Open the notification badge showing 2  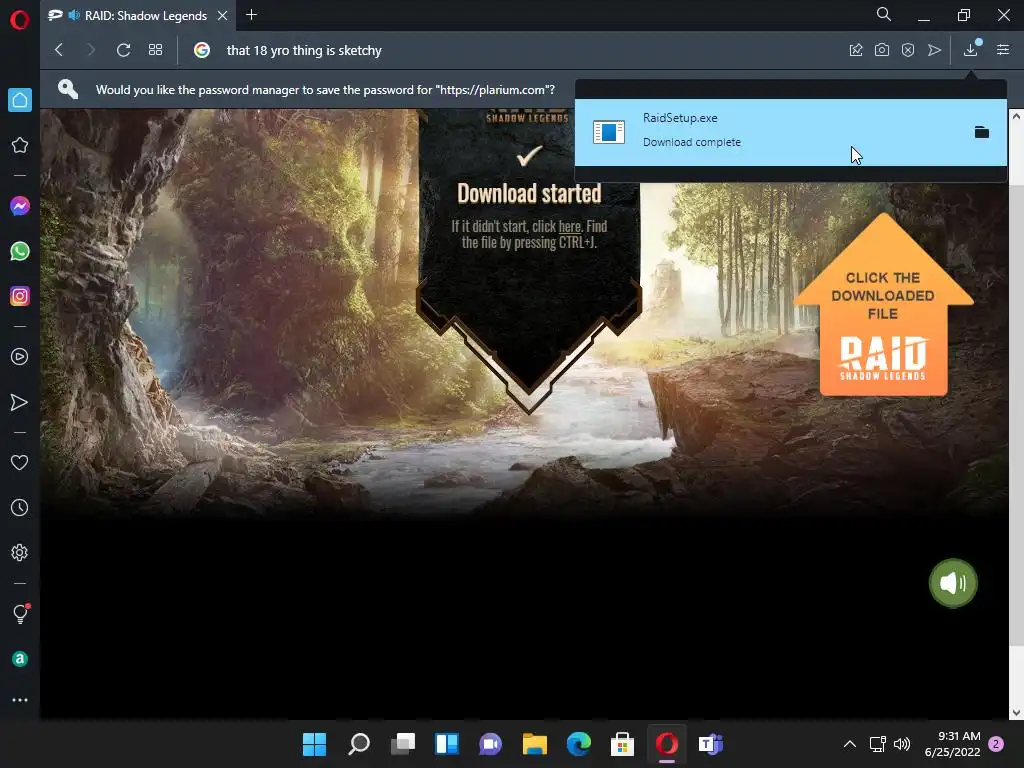[996, 744]
